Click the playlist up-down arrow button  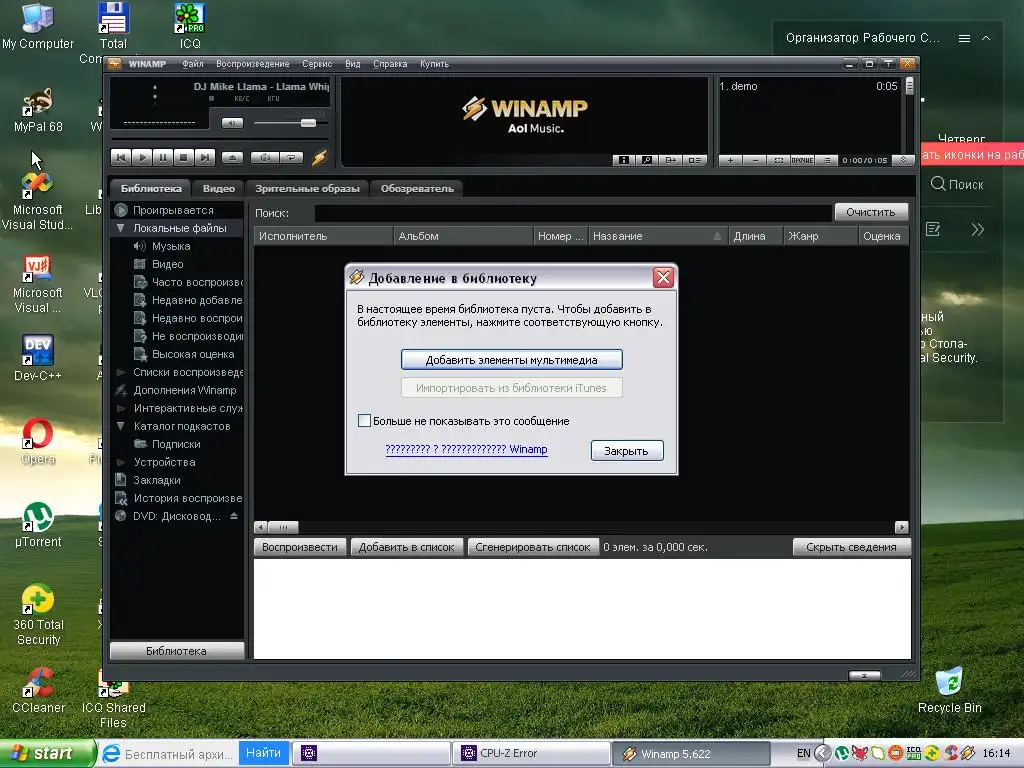[903, 160]
